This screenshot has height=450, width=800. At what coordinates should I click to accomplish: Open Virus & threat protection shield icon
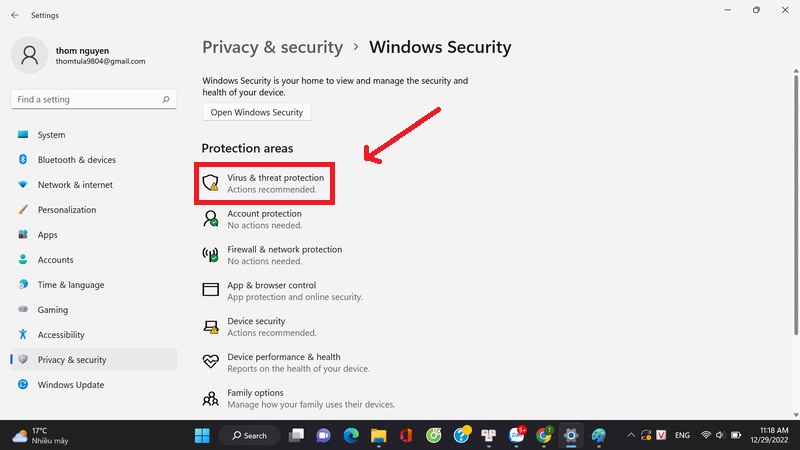pos(210,183)
